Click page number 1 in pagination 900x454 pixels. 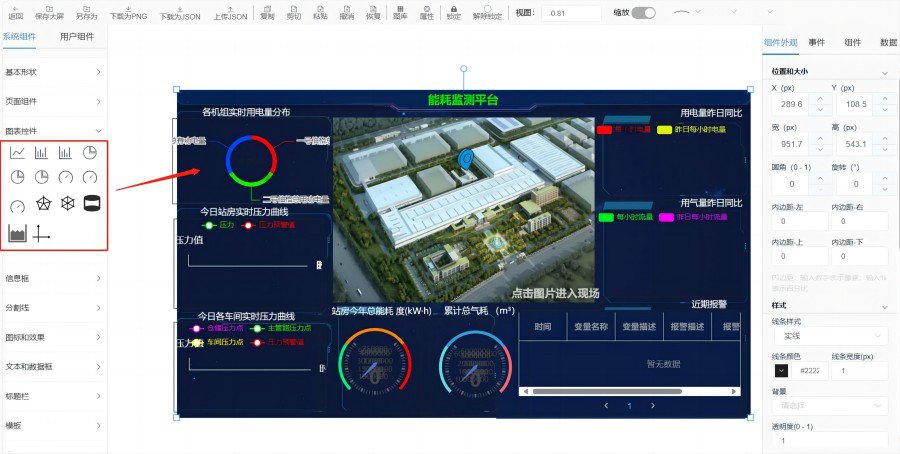click(630, 406)
